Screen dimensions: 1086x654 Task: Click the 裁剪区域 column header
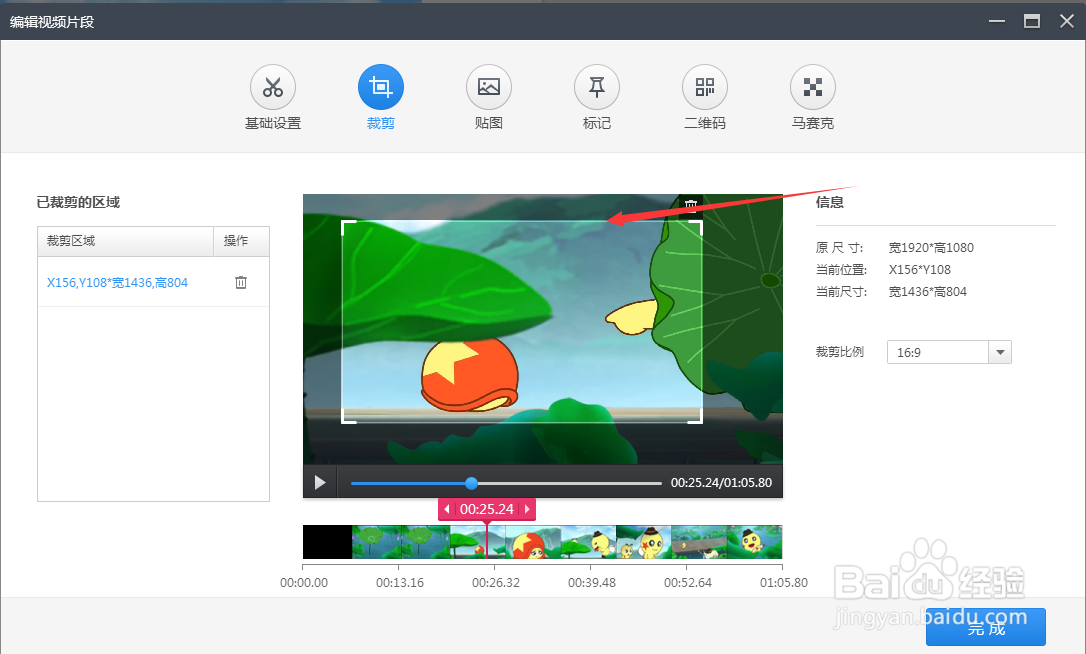(x=125, y=241)
